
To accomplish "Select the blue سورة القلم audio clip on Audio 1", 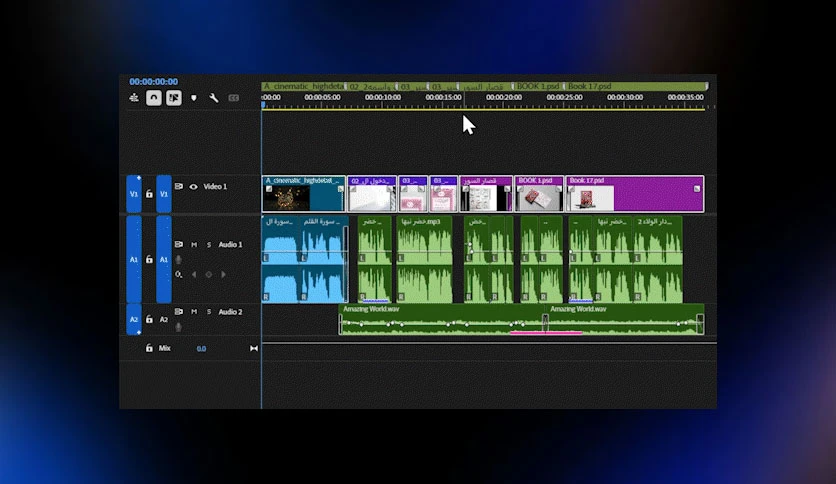I will (324, 260).
